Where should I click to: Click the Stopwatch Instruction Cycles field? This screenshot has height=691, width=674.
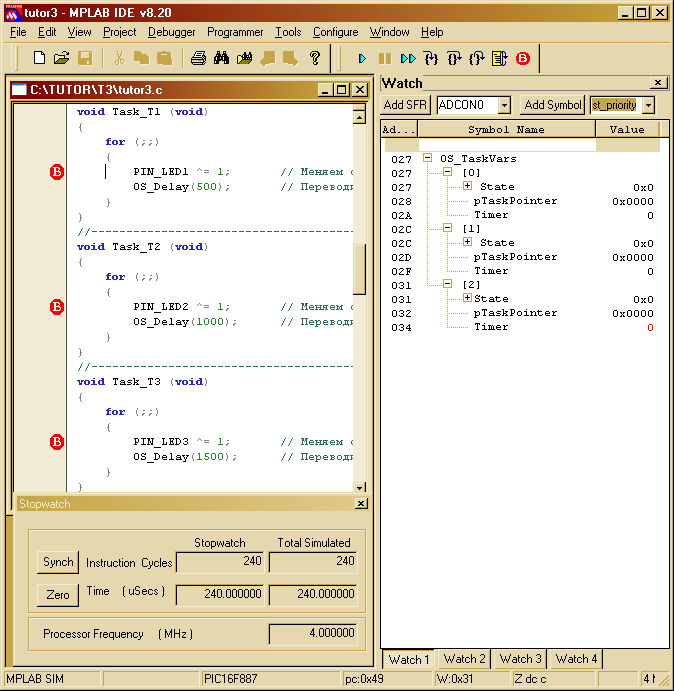220,561
